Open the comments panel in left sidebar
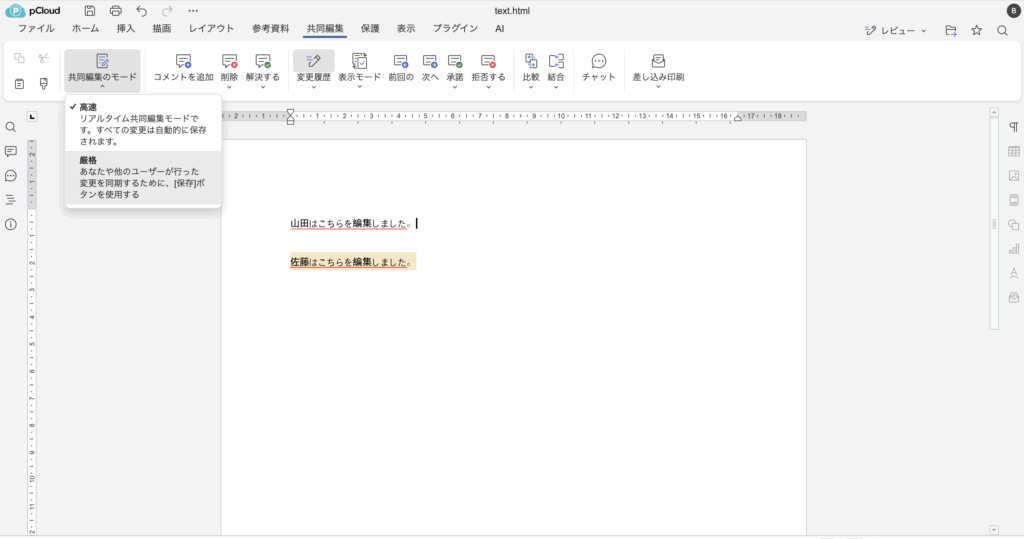 10,152
